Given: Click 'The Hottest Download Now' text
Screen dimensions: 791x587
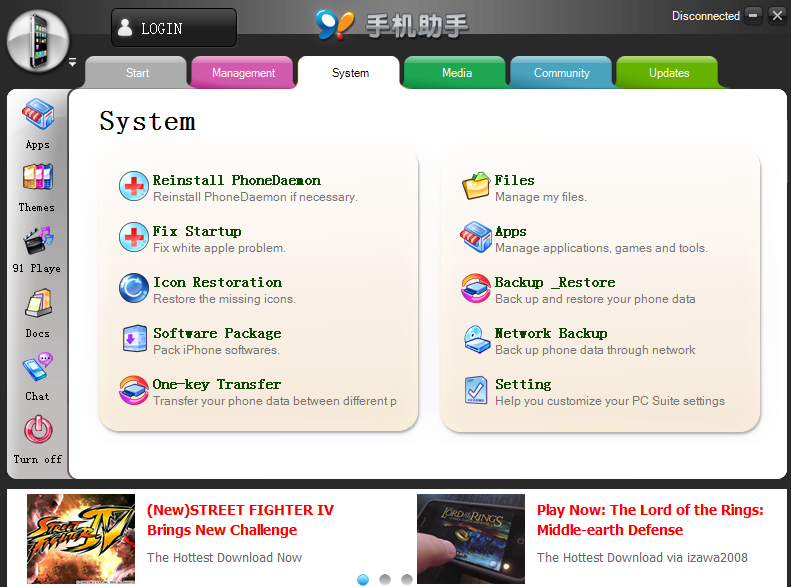Looking at the screenshot, I should click(224, 557).
